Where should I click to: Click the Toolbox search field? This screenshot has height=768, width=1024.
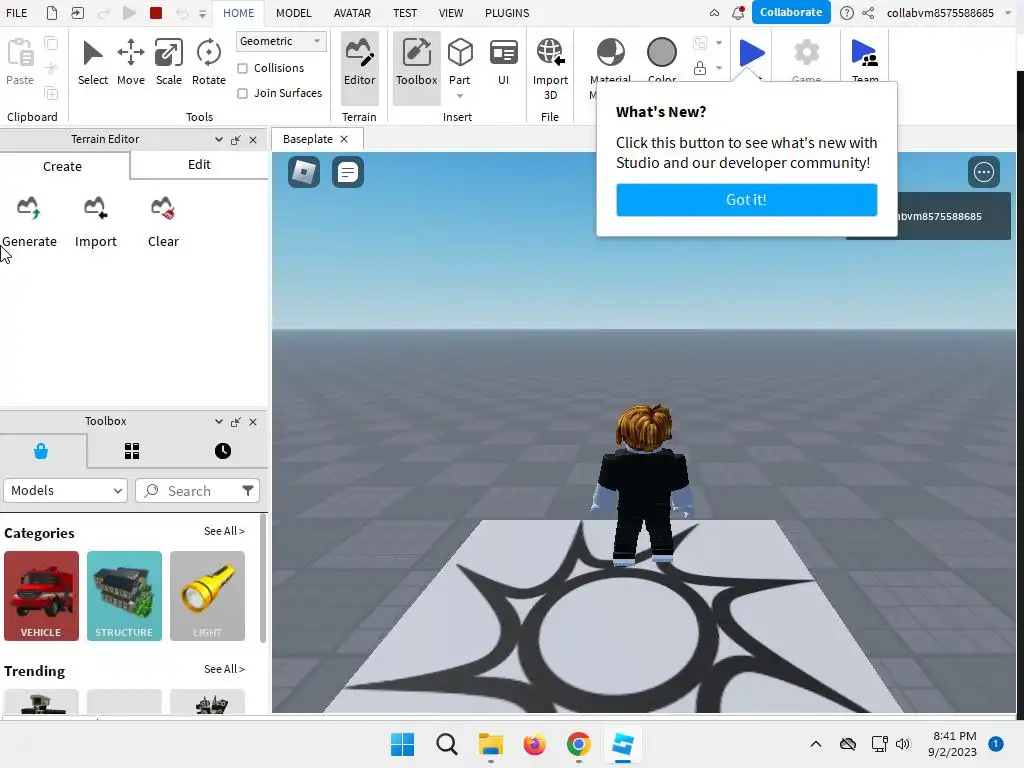click(197, 490)
